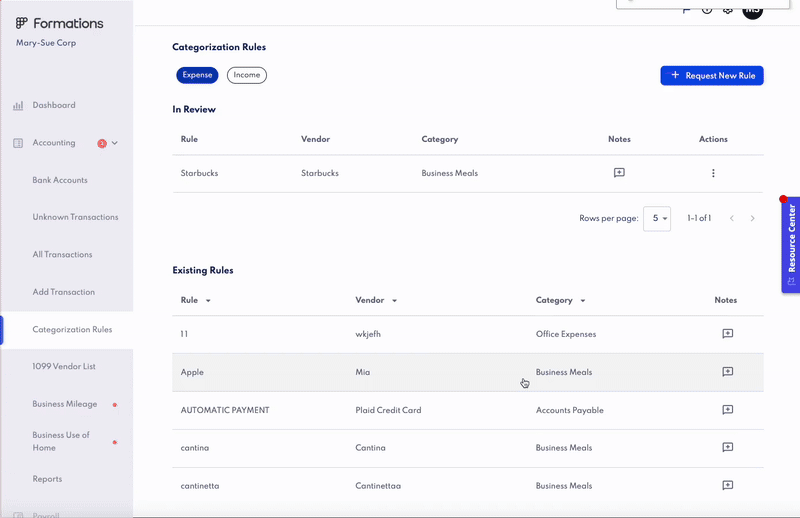This screenshot has height=518, width=800.
Task: Click the Formations logo icon
Action: click(21, 23)
